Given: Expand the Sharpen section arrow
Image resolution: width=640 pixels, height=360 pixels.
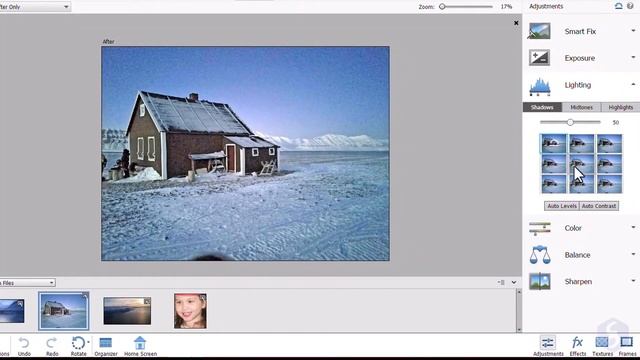Looking at the screenshot, I should pyautogui.click(x=633, y=281).
